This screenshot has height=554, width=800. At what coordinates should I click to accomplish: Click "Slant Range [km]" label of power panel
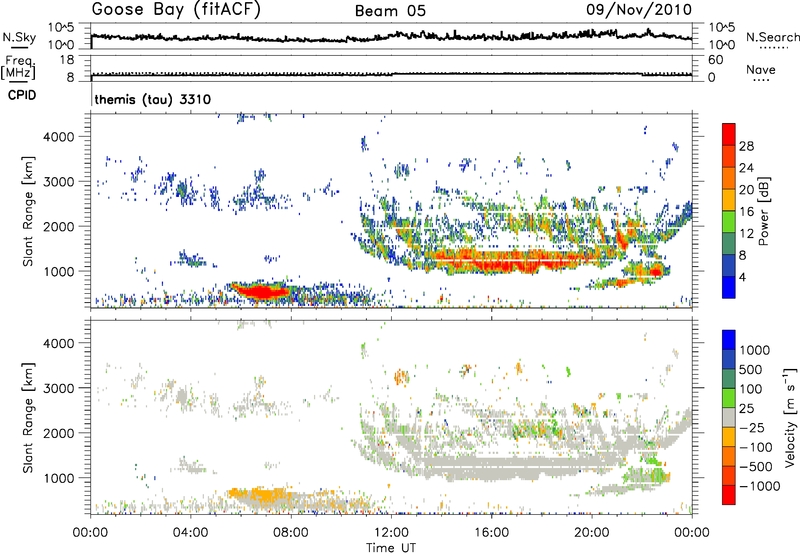(28, 211)
